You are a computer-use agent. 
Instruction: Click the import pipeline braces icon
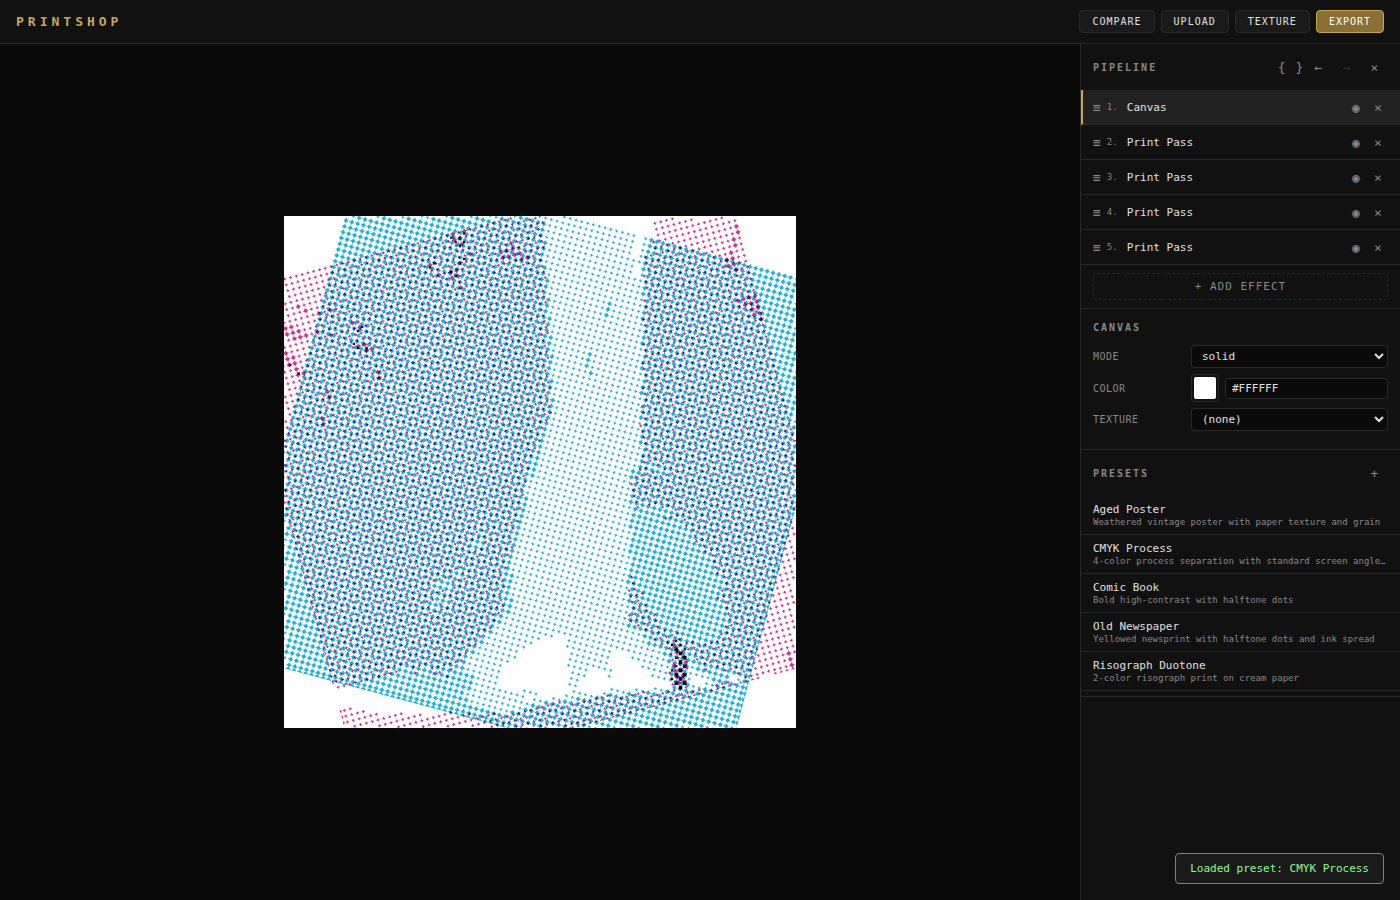pyautogui.click(x=1288, y=68)
